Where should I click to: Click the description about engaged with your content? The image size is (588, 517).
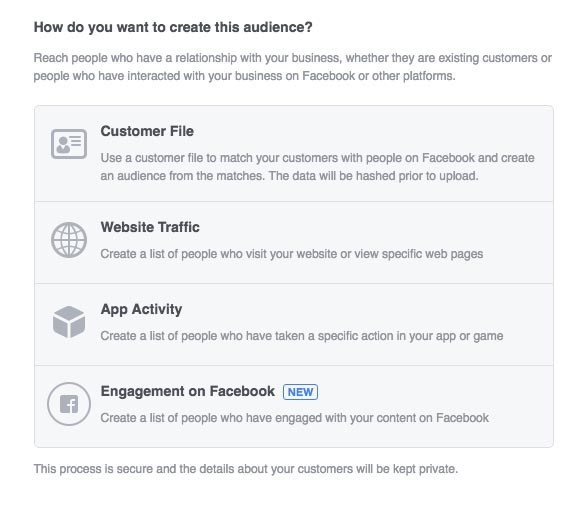(x=294, y=418)
